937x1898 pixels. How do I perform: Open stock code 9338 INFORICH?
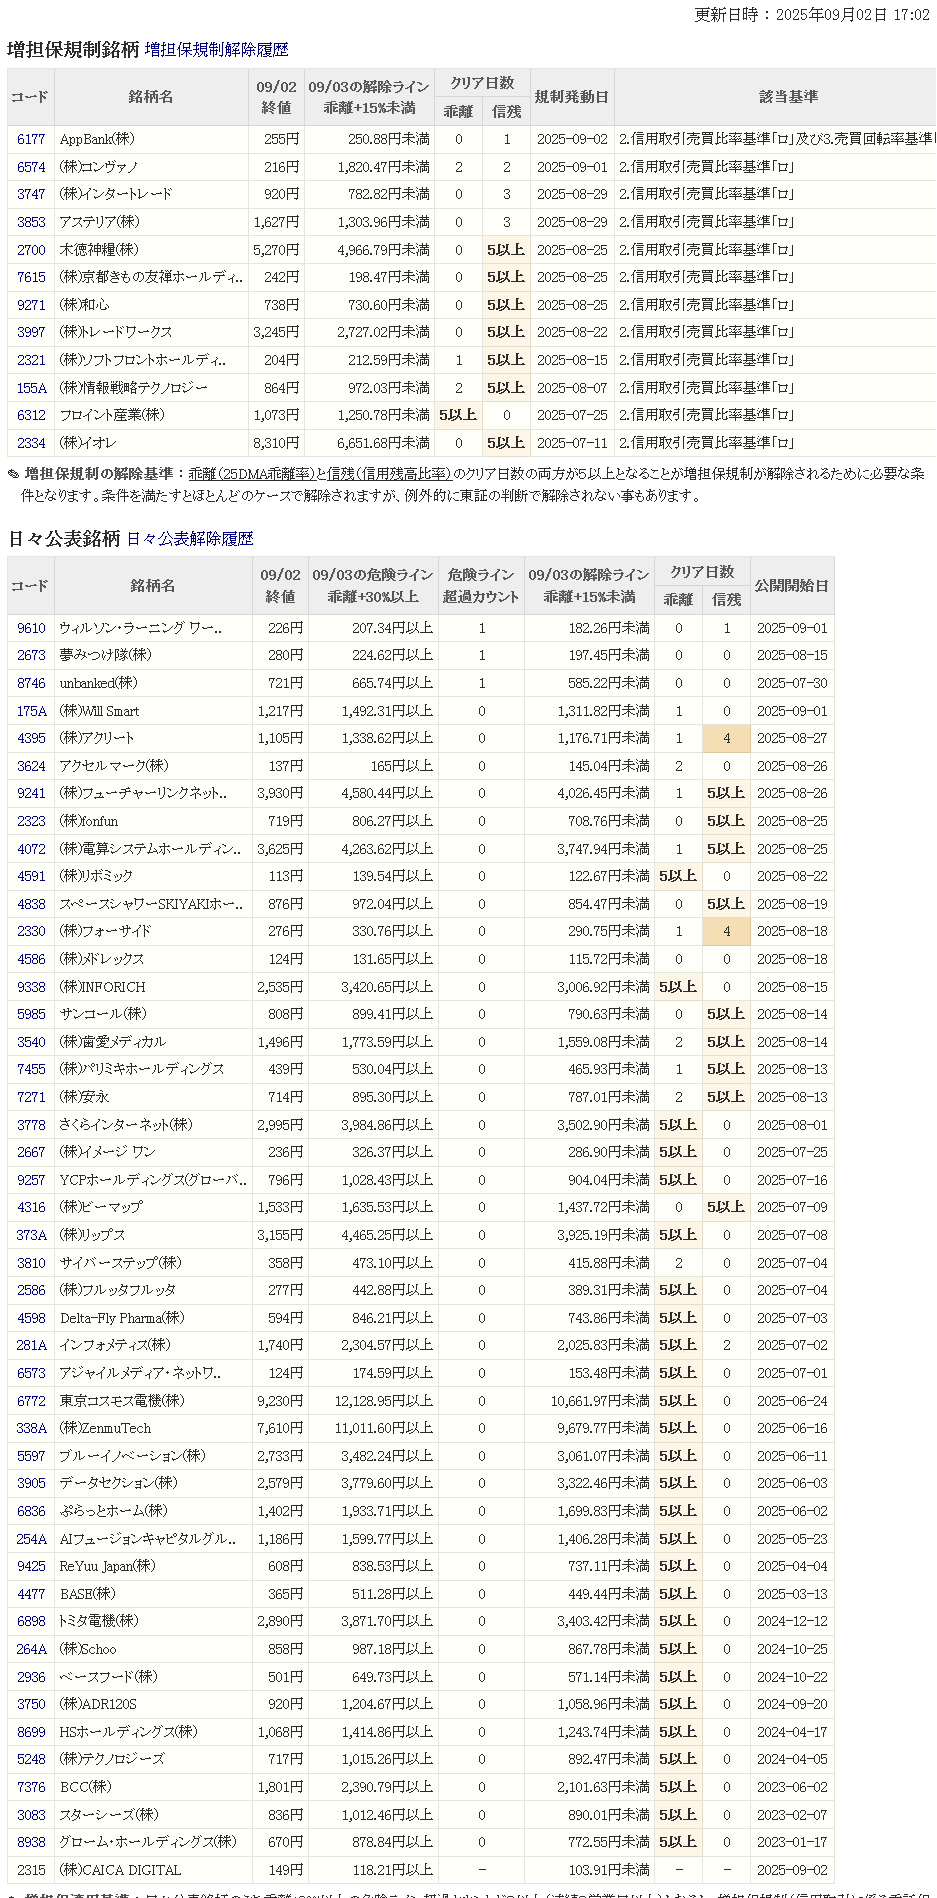click(x=31, y=987)
